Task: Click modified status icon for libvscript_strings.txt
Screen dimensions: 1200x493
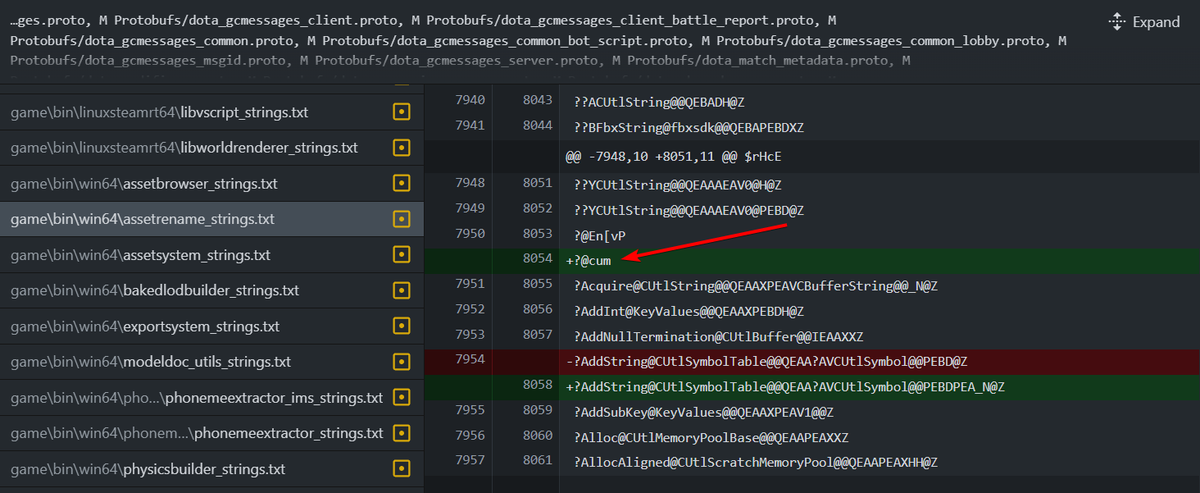Action: (x=402, y=112)
